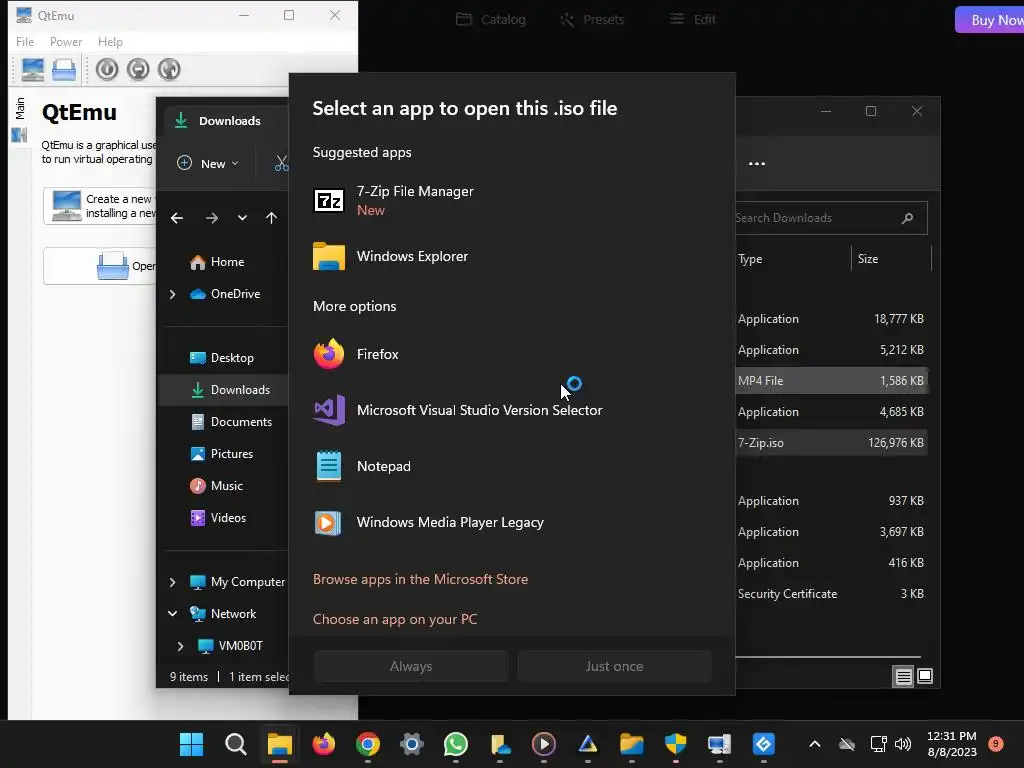1024x768 pixels.
Task: Go forward in Explorer navigation
Action: pyautogui.click(x=212, y=218)
